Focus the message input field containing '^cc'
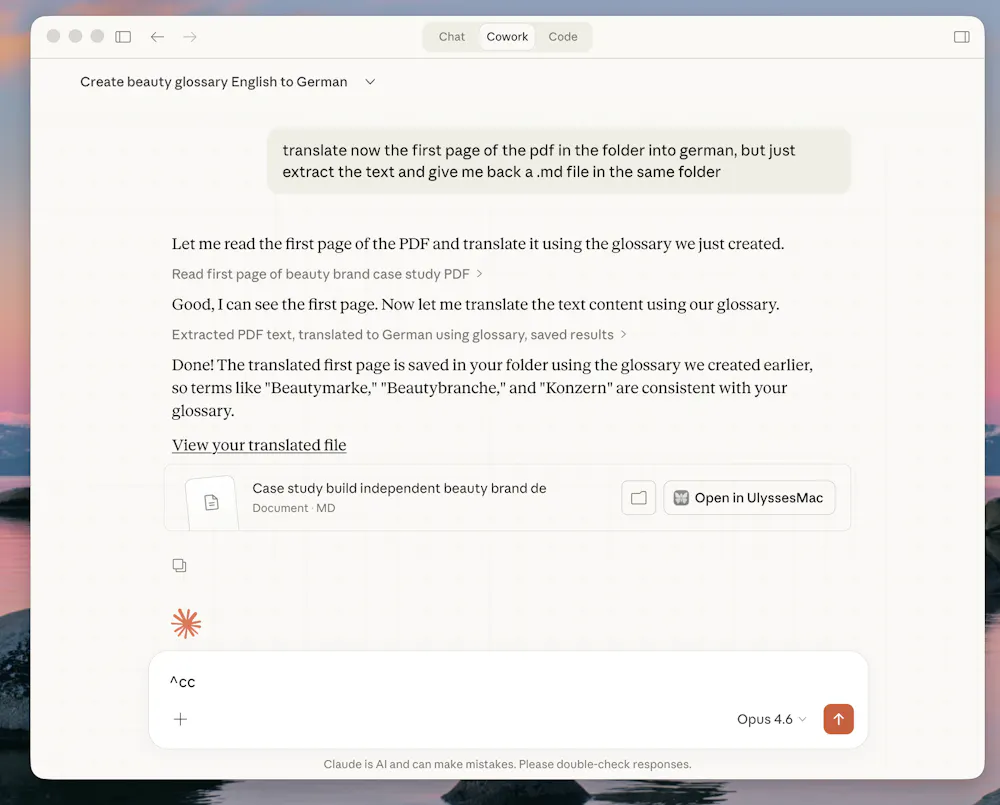This screenshot has height=805, width=1000. point(508,682)
